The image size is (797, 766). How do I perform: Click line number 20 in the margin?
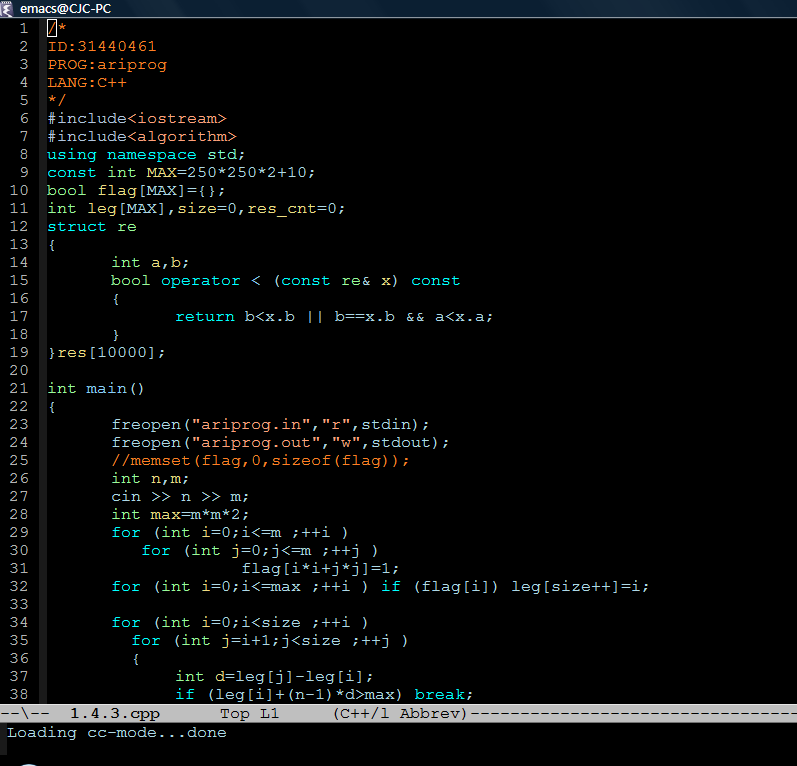click(x=19, y=371)
